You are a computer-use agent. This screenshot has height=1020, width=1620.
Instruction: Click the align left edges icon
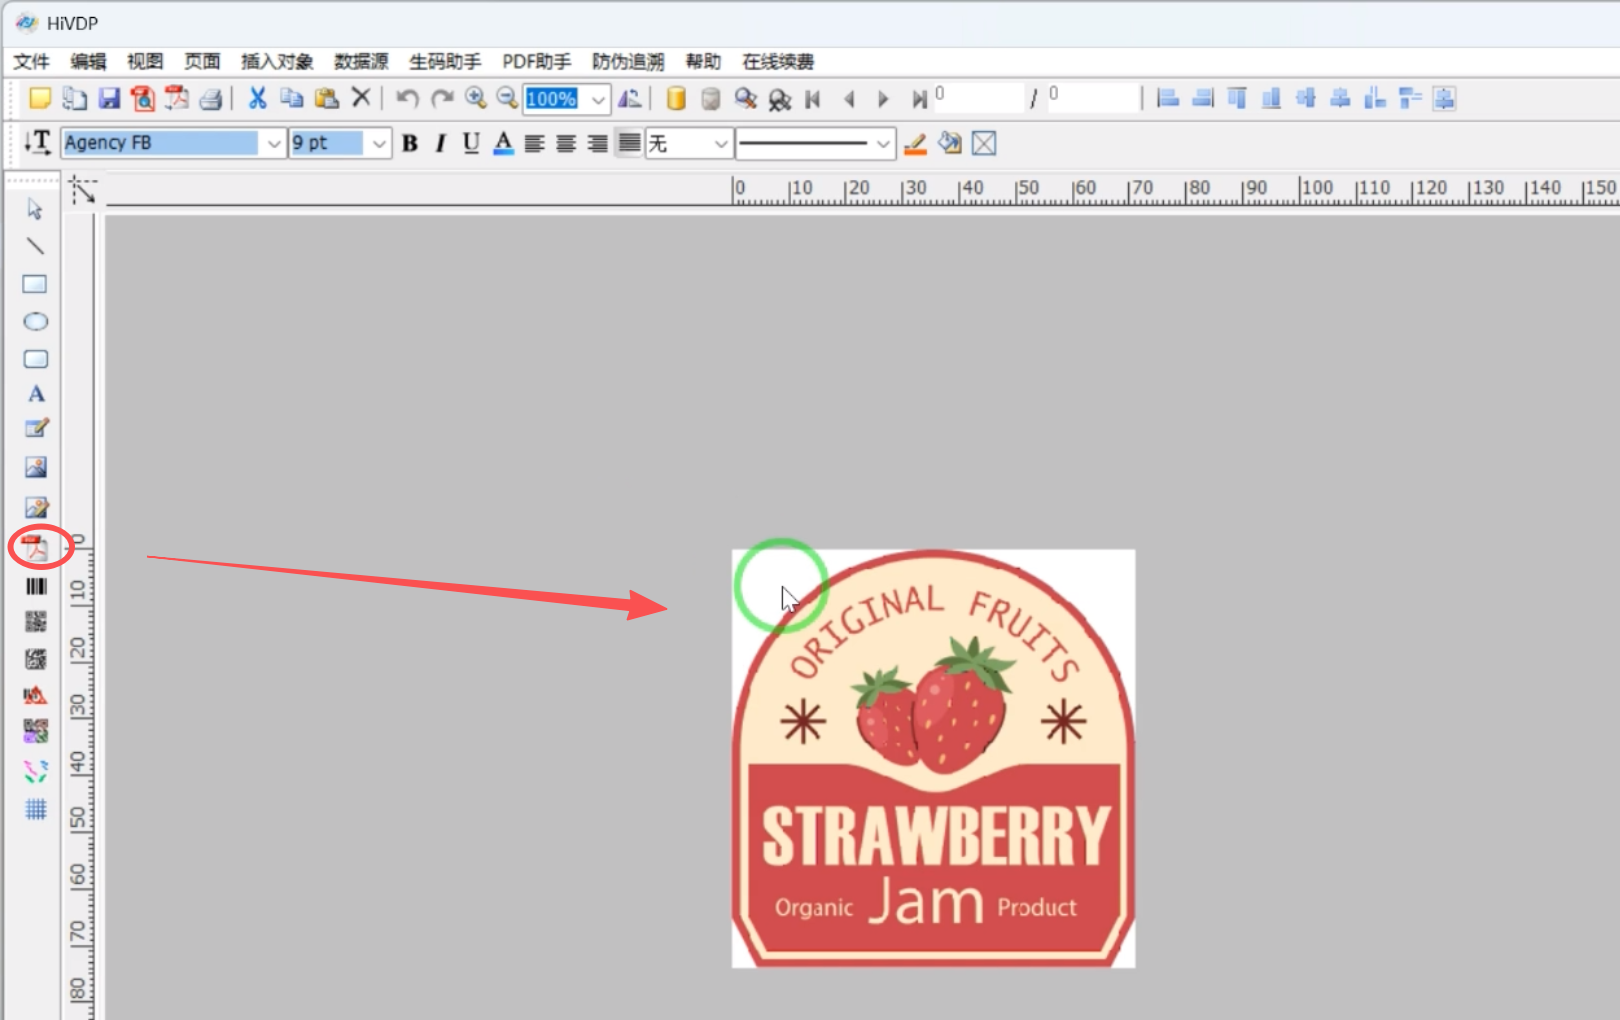(x=1167, y=98)
